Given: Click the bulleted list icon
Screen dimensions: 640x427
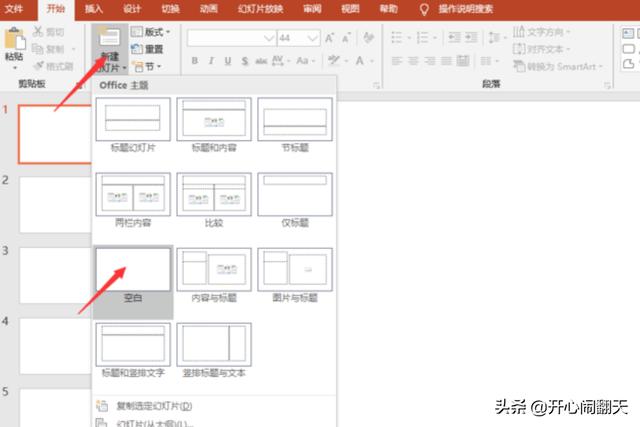Looking at the screenshot, I should [396, 37].
